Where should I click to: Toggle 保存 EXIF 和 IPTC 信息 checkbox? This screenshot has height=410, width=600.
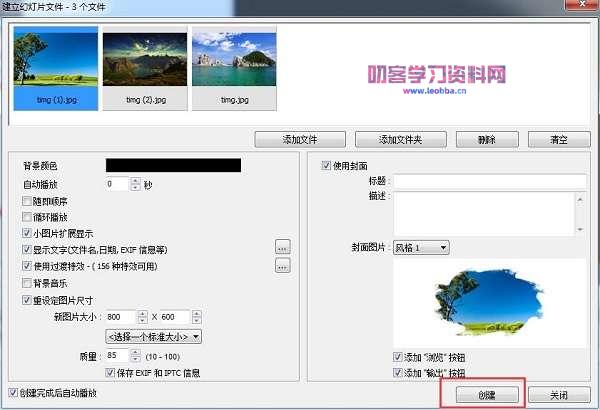110,372
